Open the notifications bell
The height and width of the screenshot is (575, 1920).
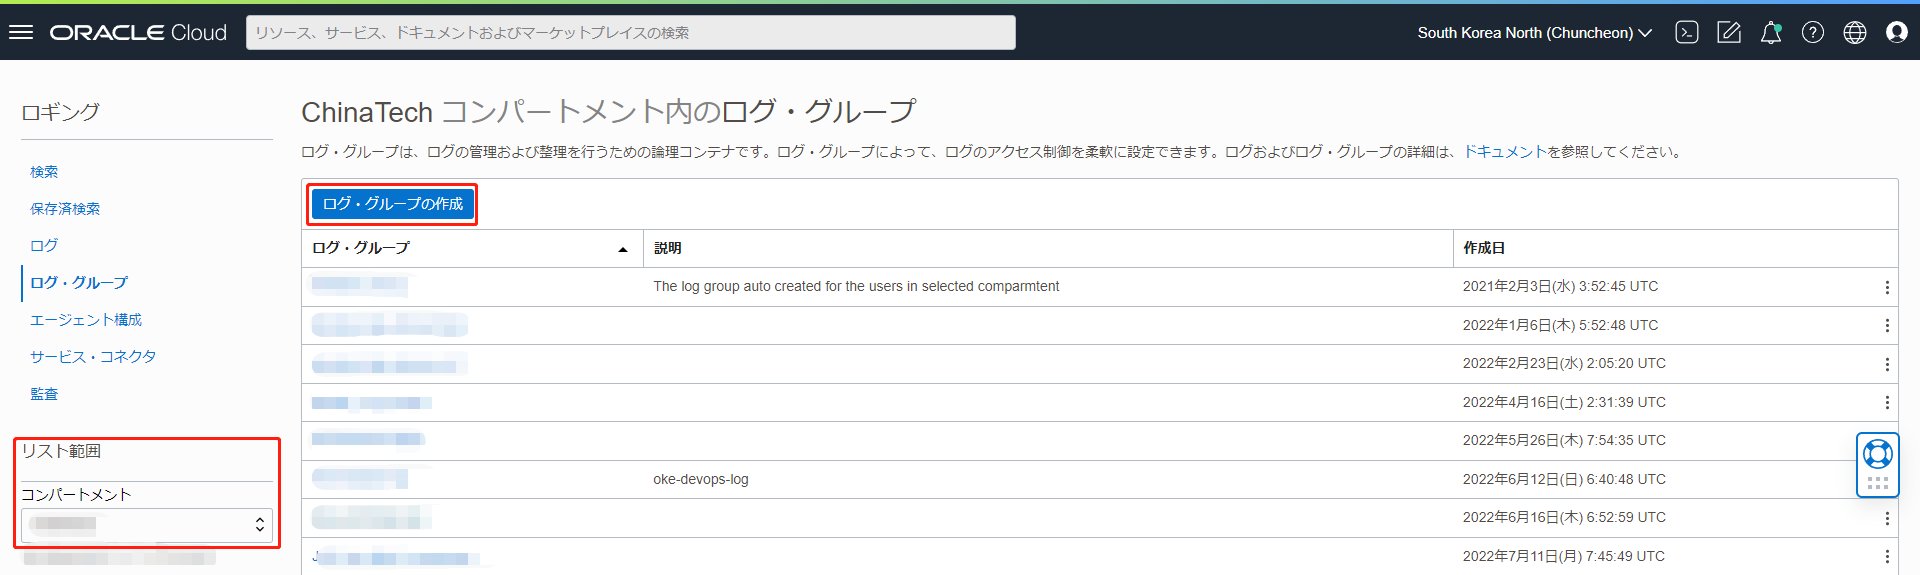(x=1771, y=32)
